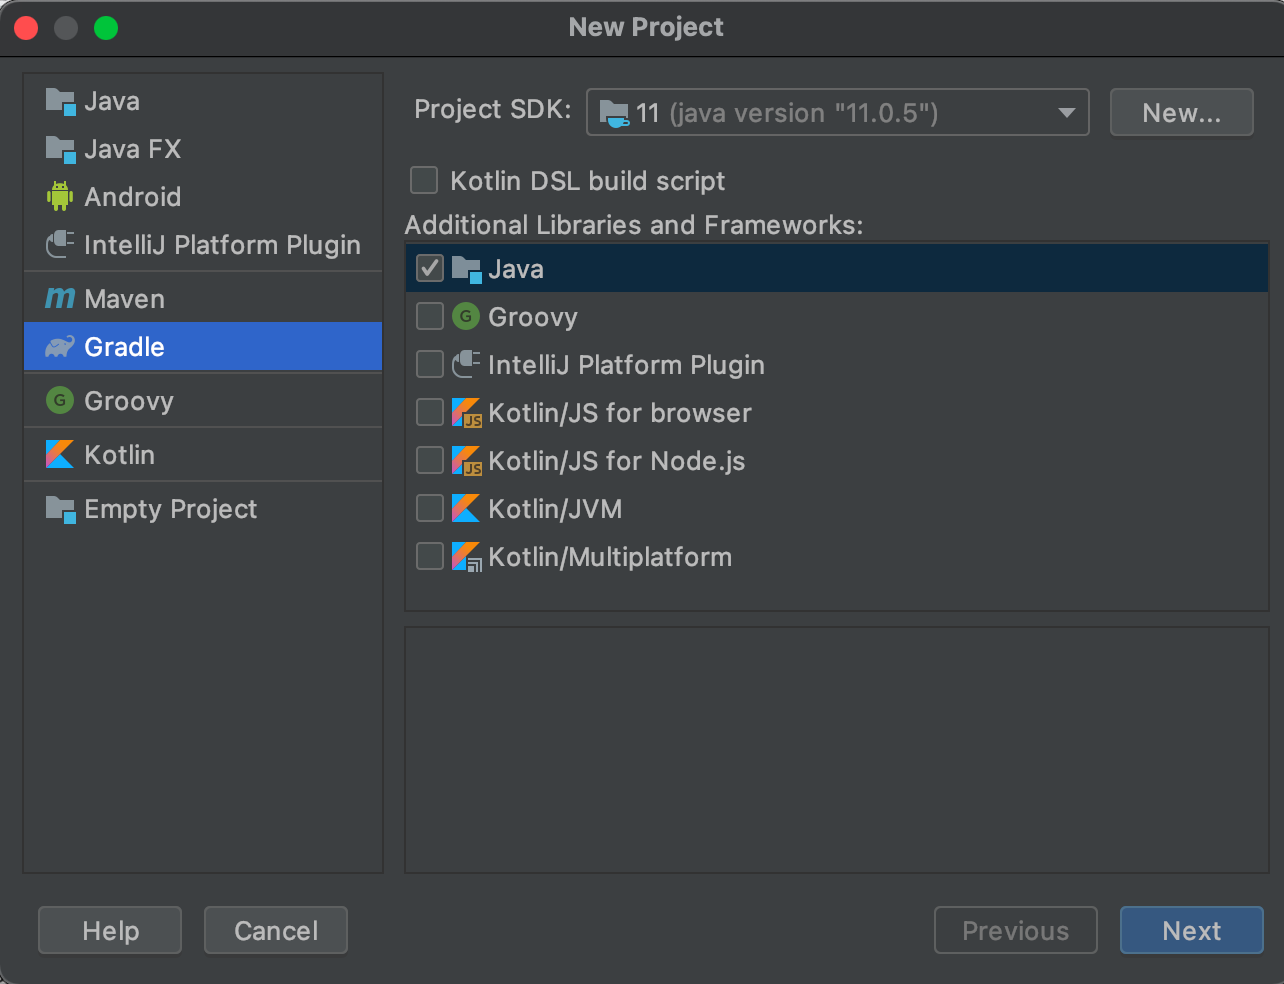Select the Java FX project type
The width and height of the screenshot is (1284, 984).
pos(203,149)
